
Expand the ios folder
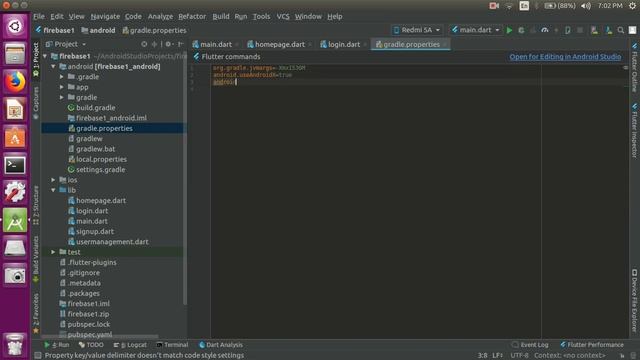(x=53, y=180)
